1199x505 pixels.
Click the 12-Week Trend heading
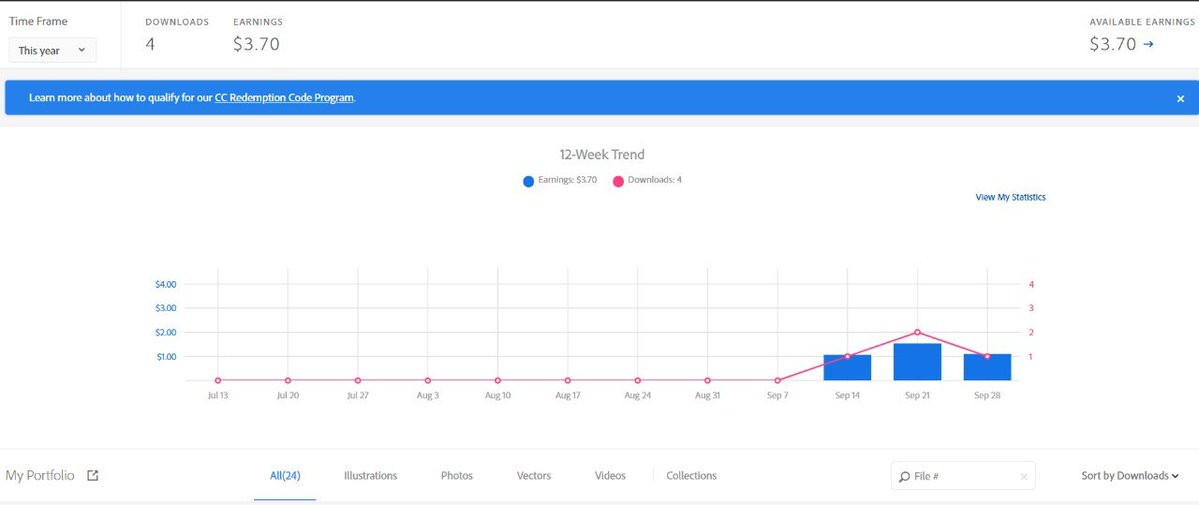(602, 155)
